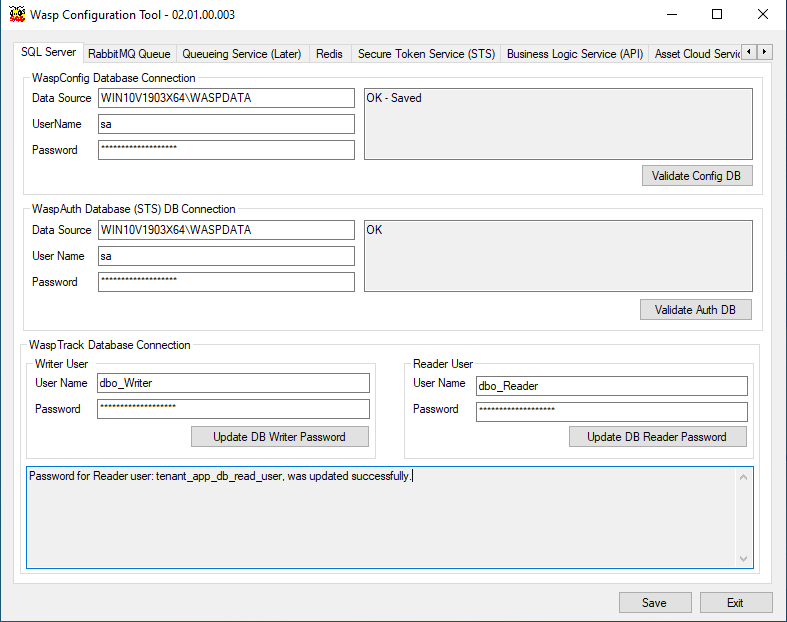The image size is (787, 622).
Task: Maximize the Wasp Configuration Tool window
Action: tap(717, 14)
